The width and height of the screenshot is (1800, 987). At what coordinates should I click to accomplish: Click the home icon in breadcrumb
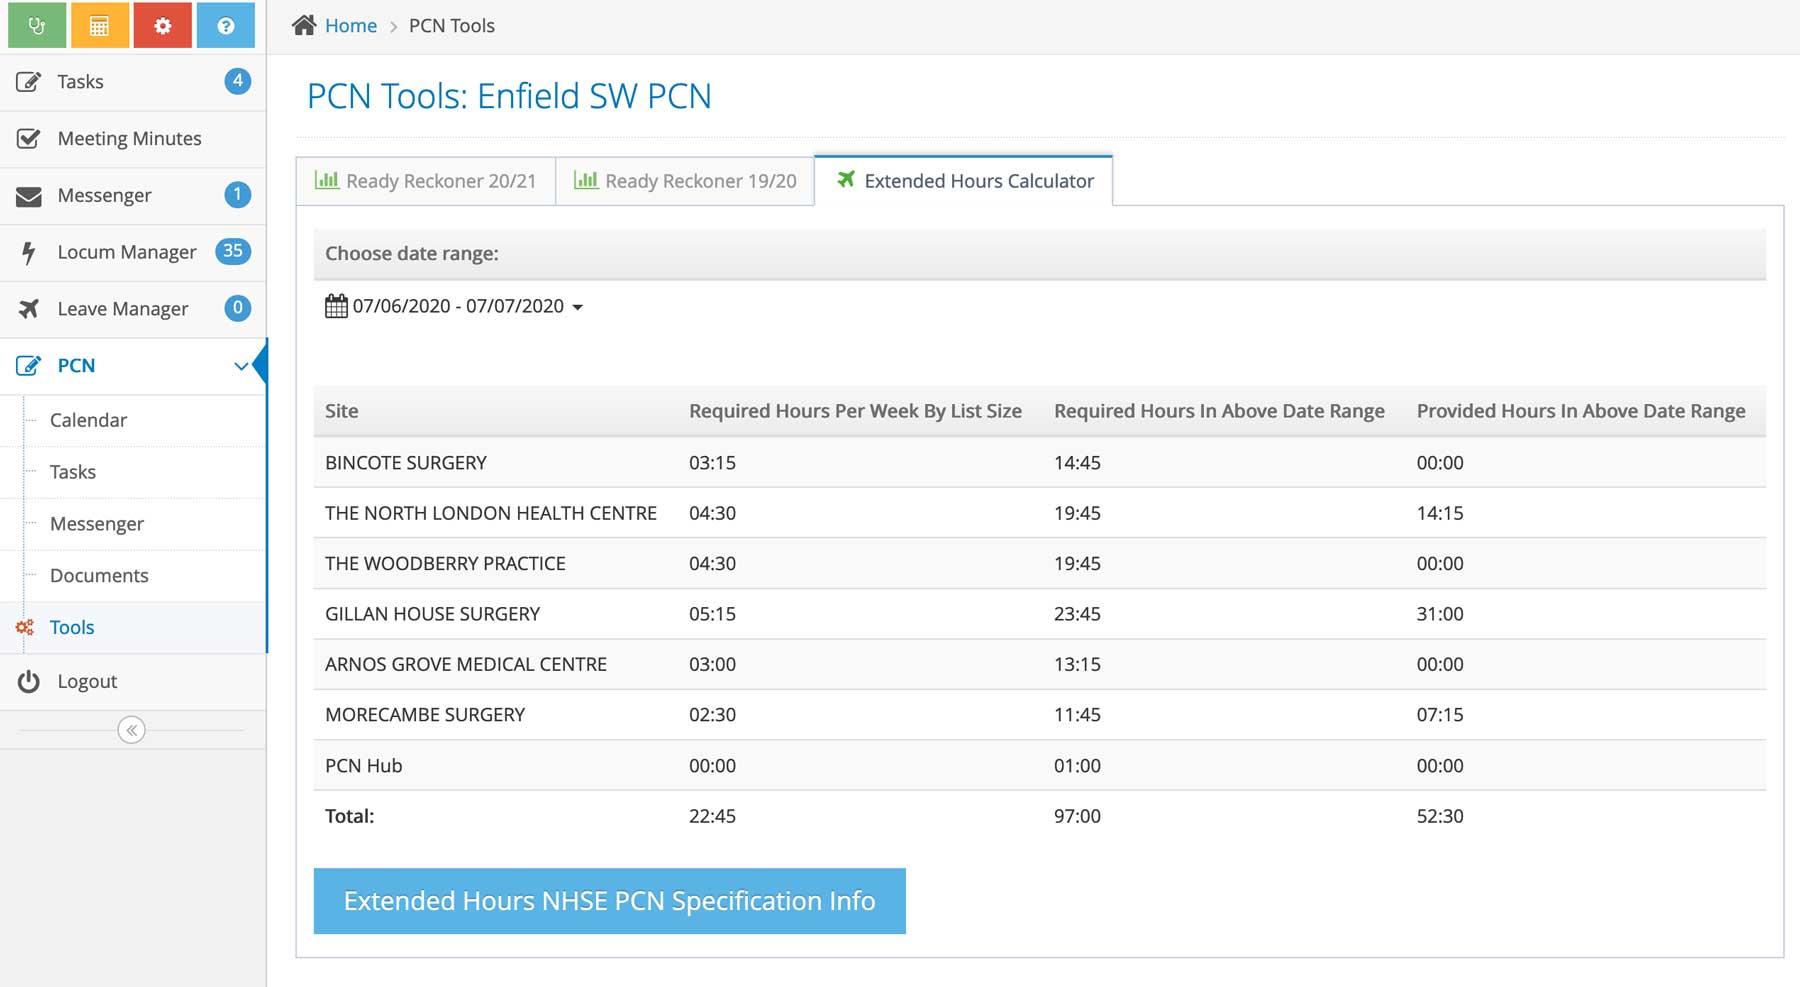[x=304, y=26]
